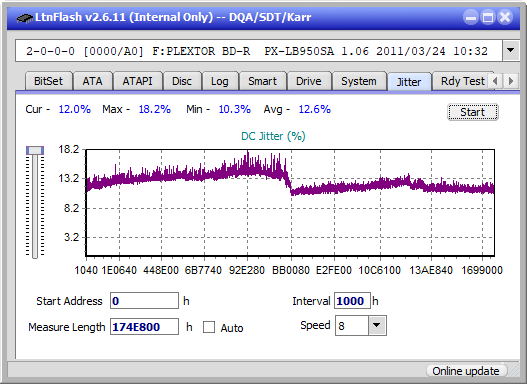Click the Start Address input field
The image size is (527, 384).
tap(145, 301)
